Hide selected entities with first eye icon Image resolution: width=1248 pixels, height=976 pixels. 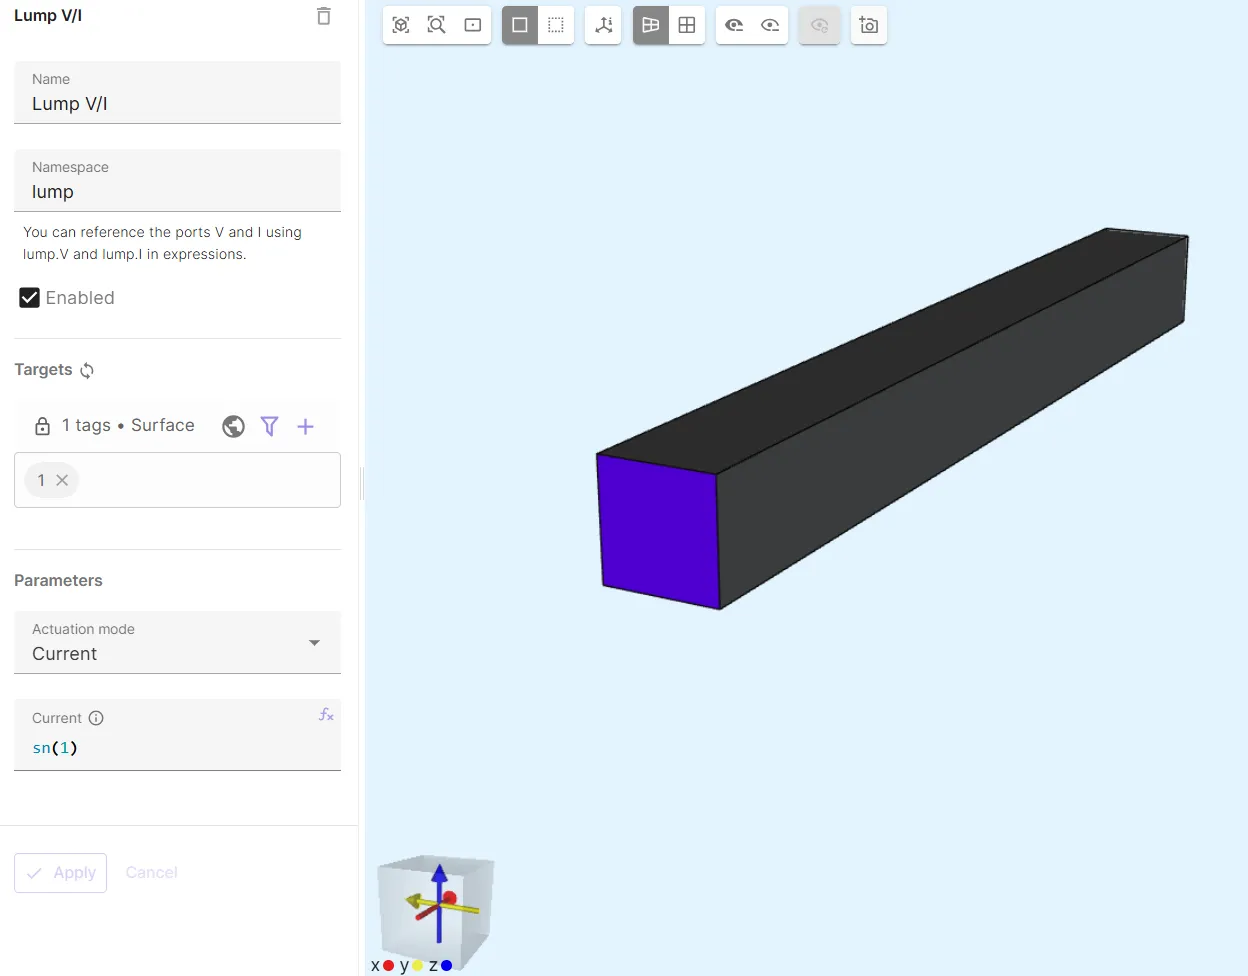734,25
